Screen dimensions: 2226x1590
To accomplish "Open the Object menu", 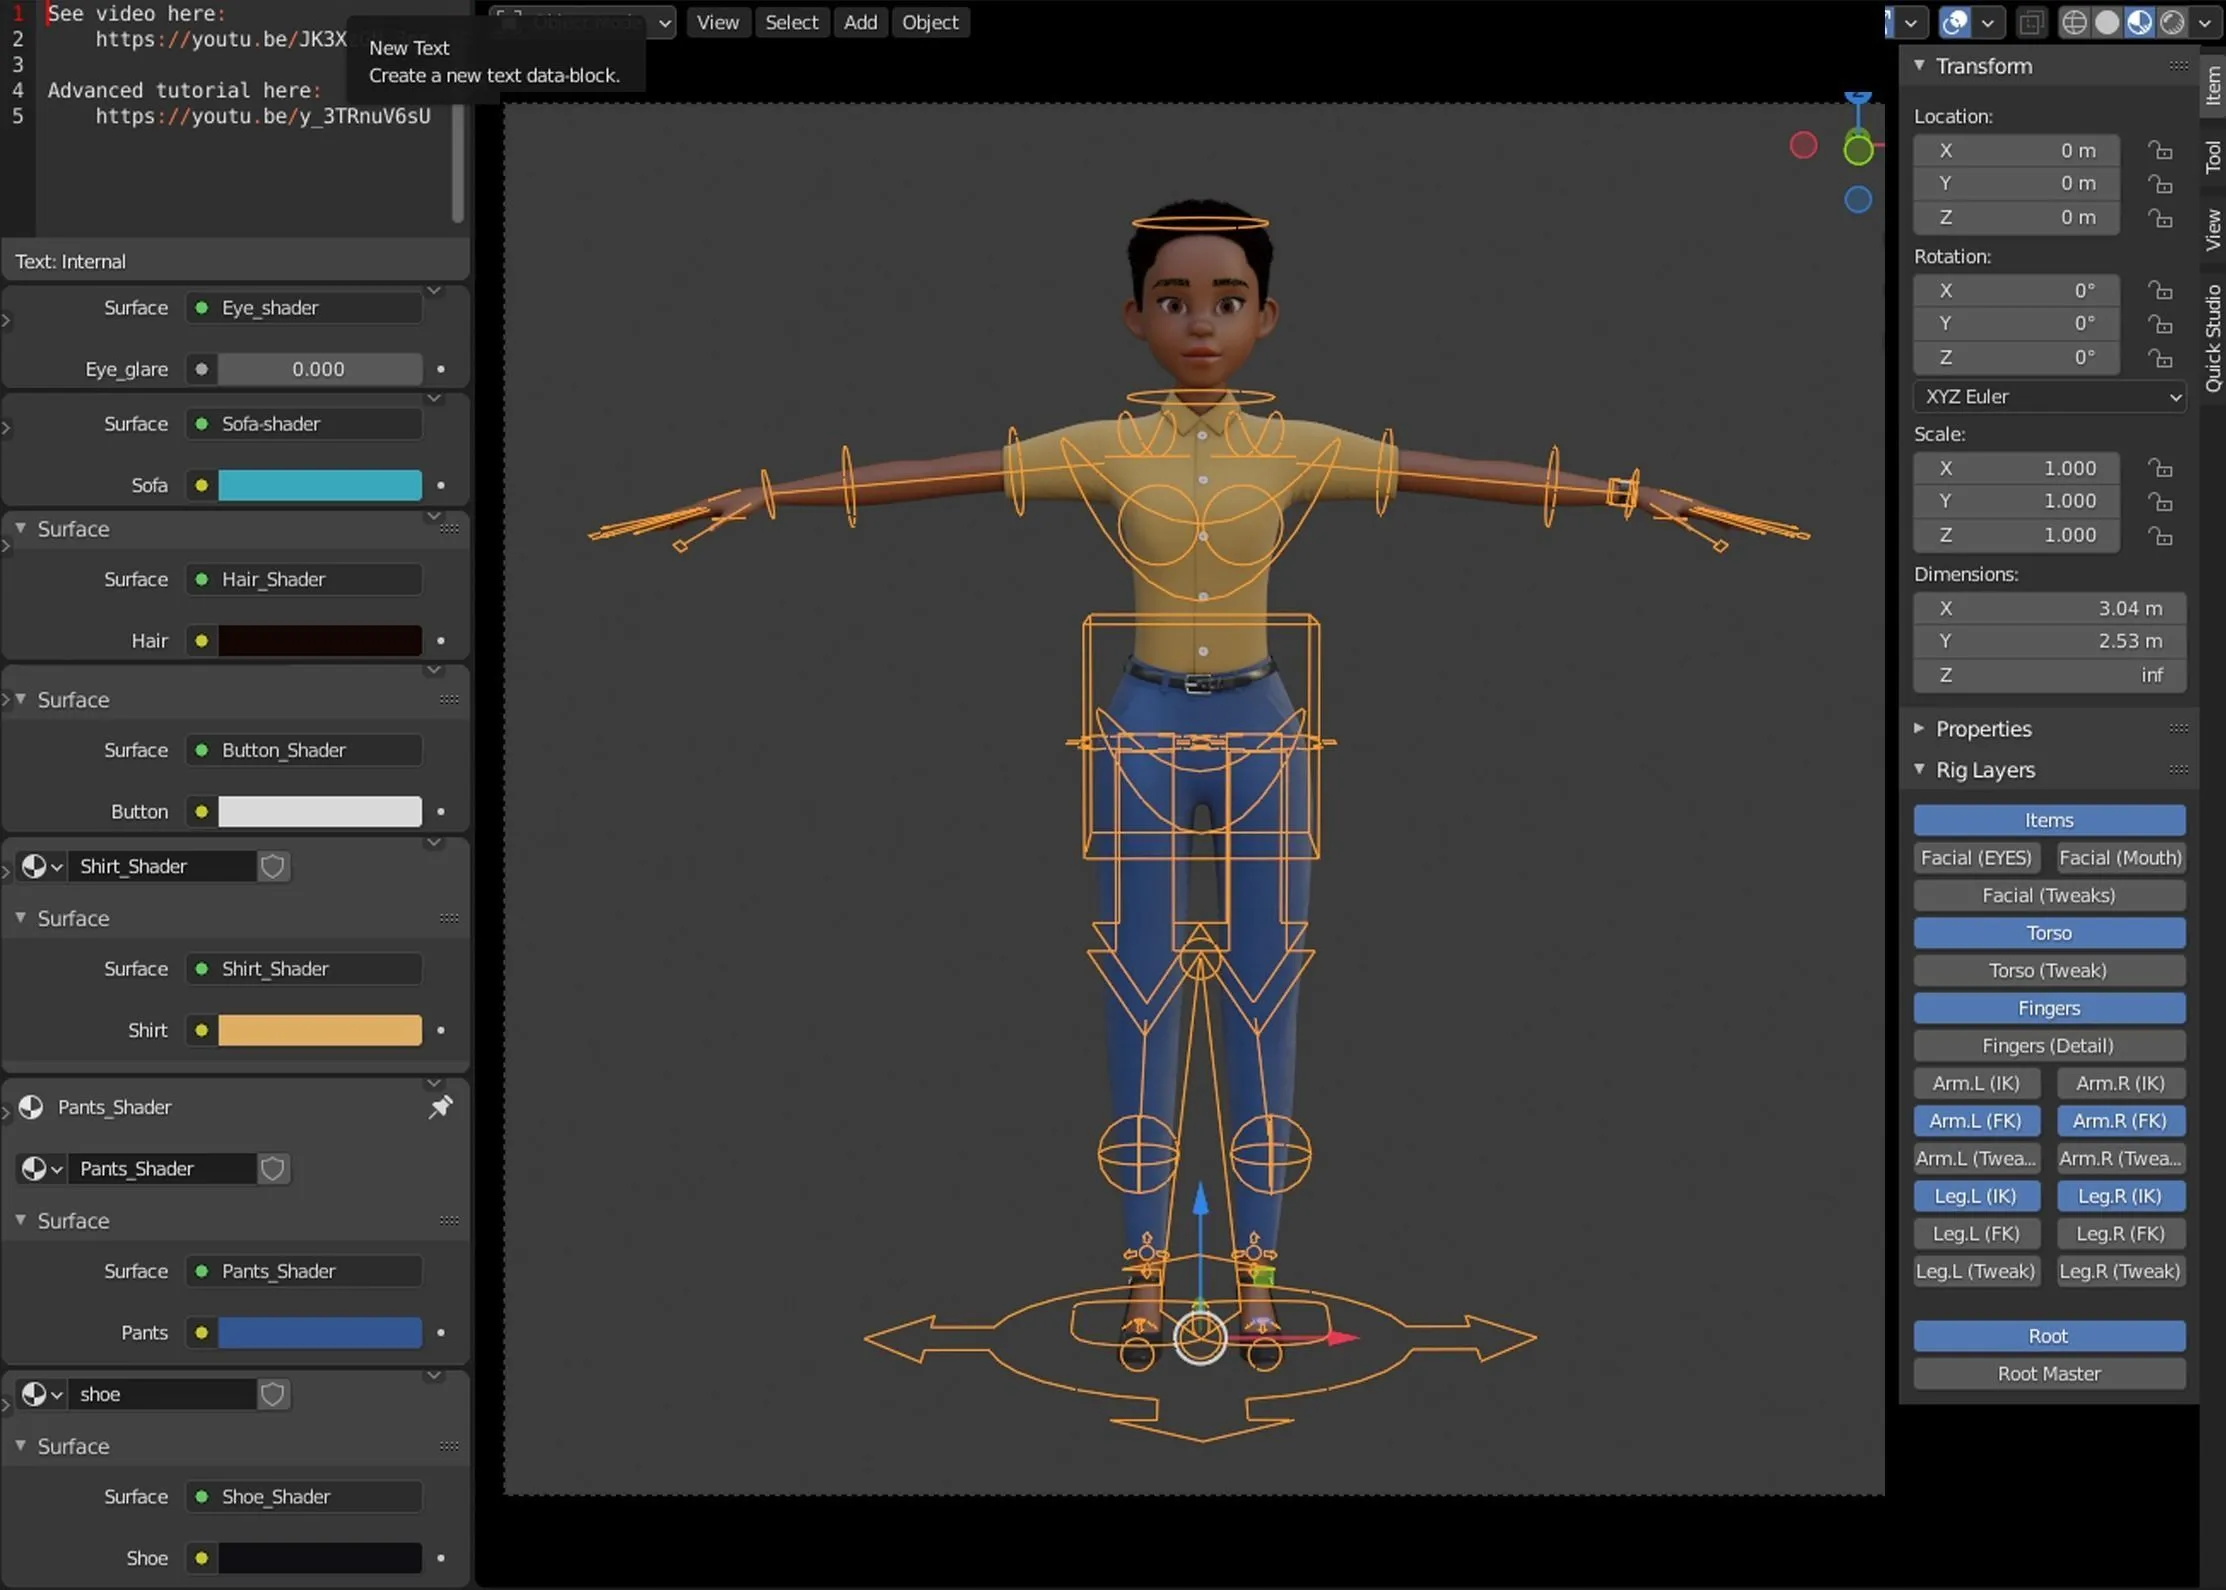I will (929, 22).
